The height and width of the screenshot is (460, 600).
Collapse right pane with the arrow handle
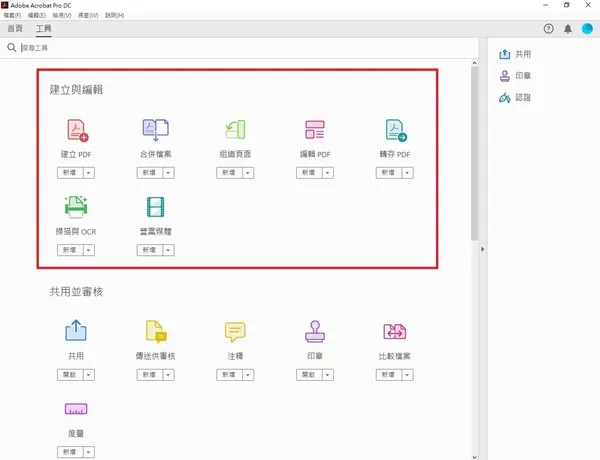pyautogui.click(x=483, y=250)
